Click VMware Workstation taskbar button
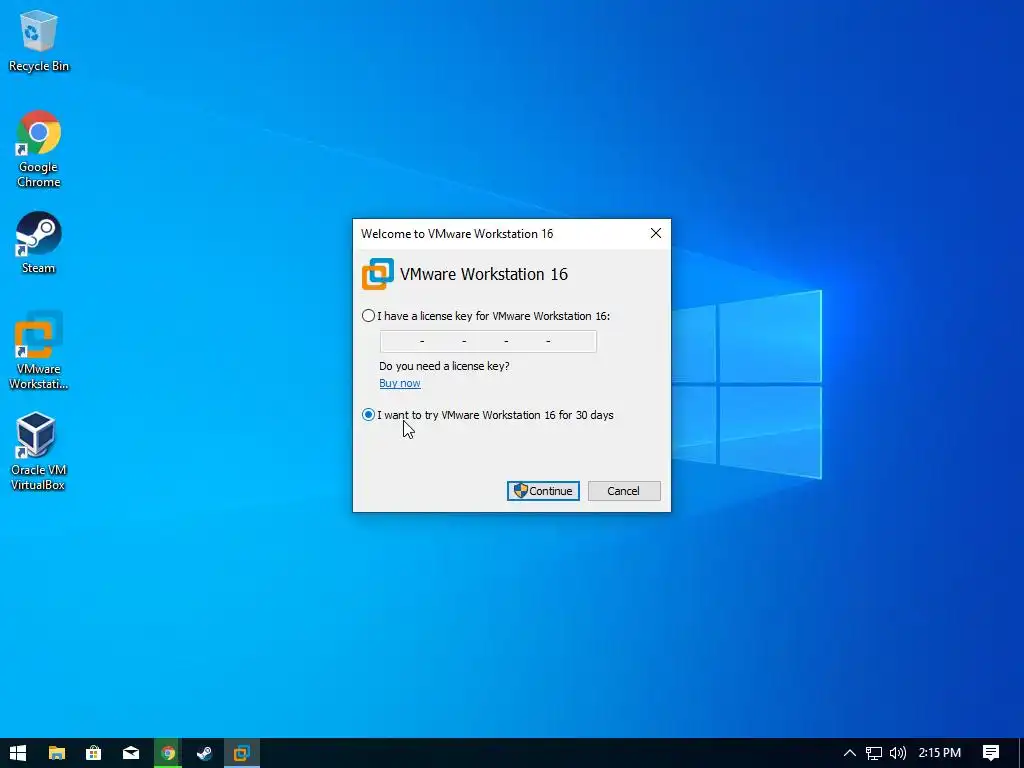The height and width of the screenshot is (768, 1024). (x=242, y=753)
